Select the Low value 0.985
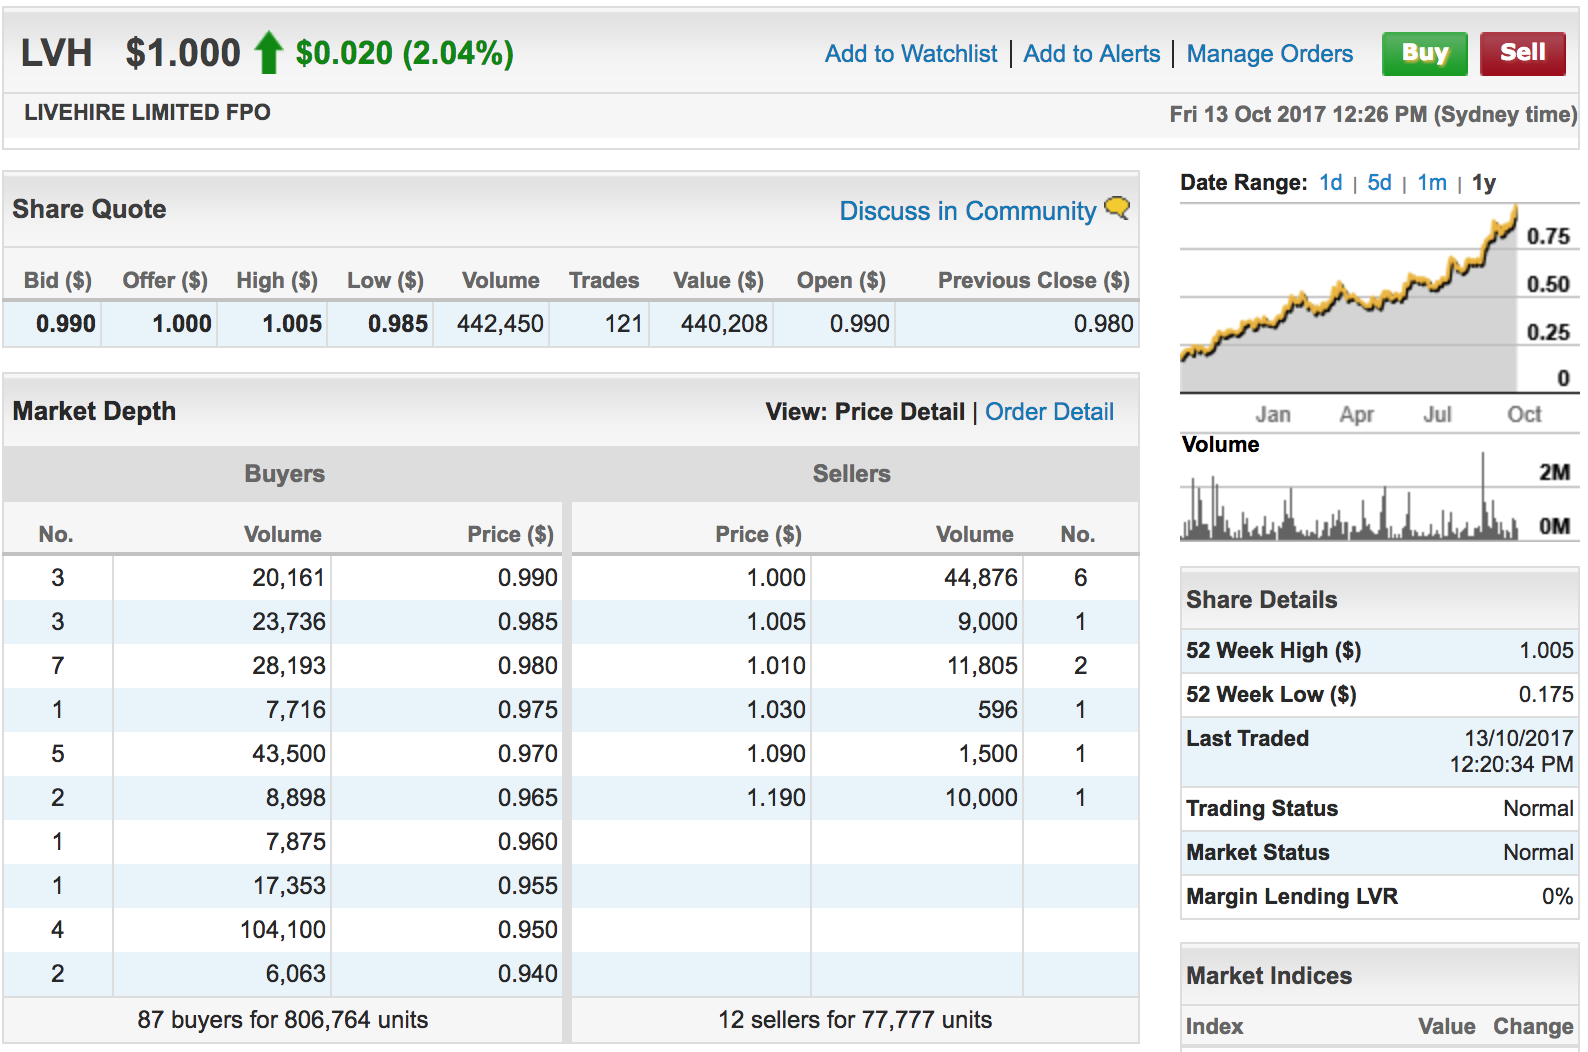Image resolution: width=1588 pixels, height=1052 pixels. pyautogui.click(x=398, y=324)
